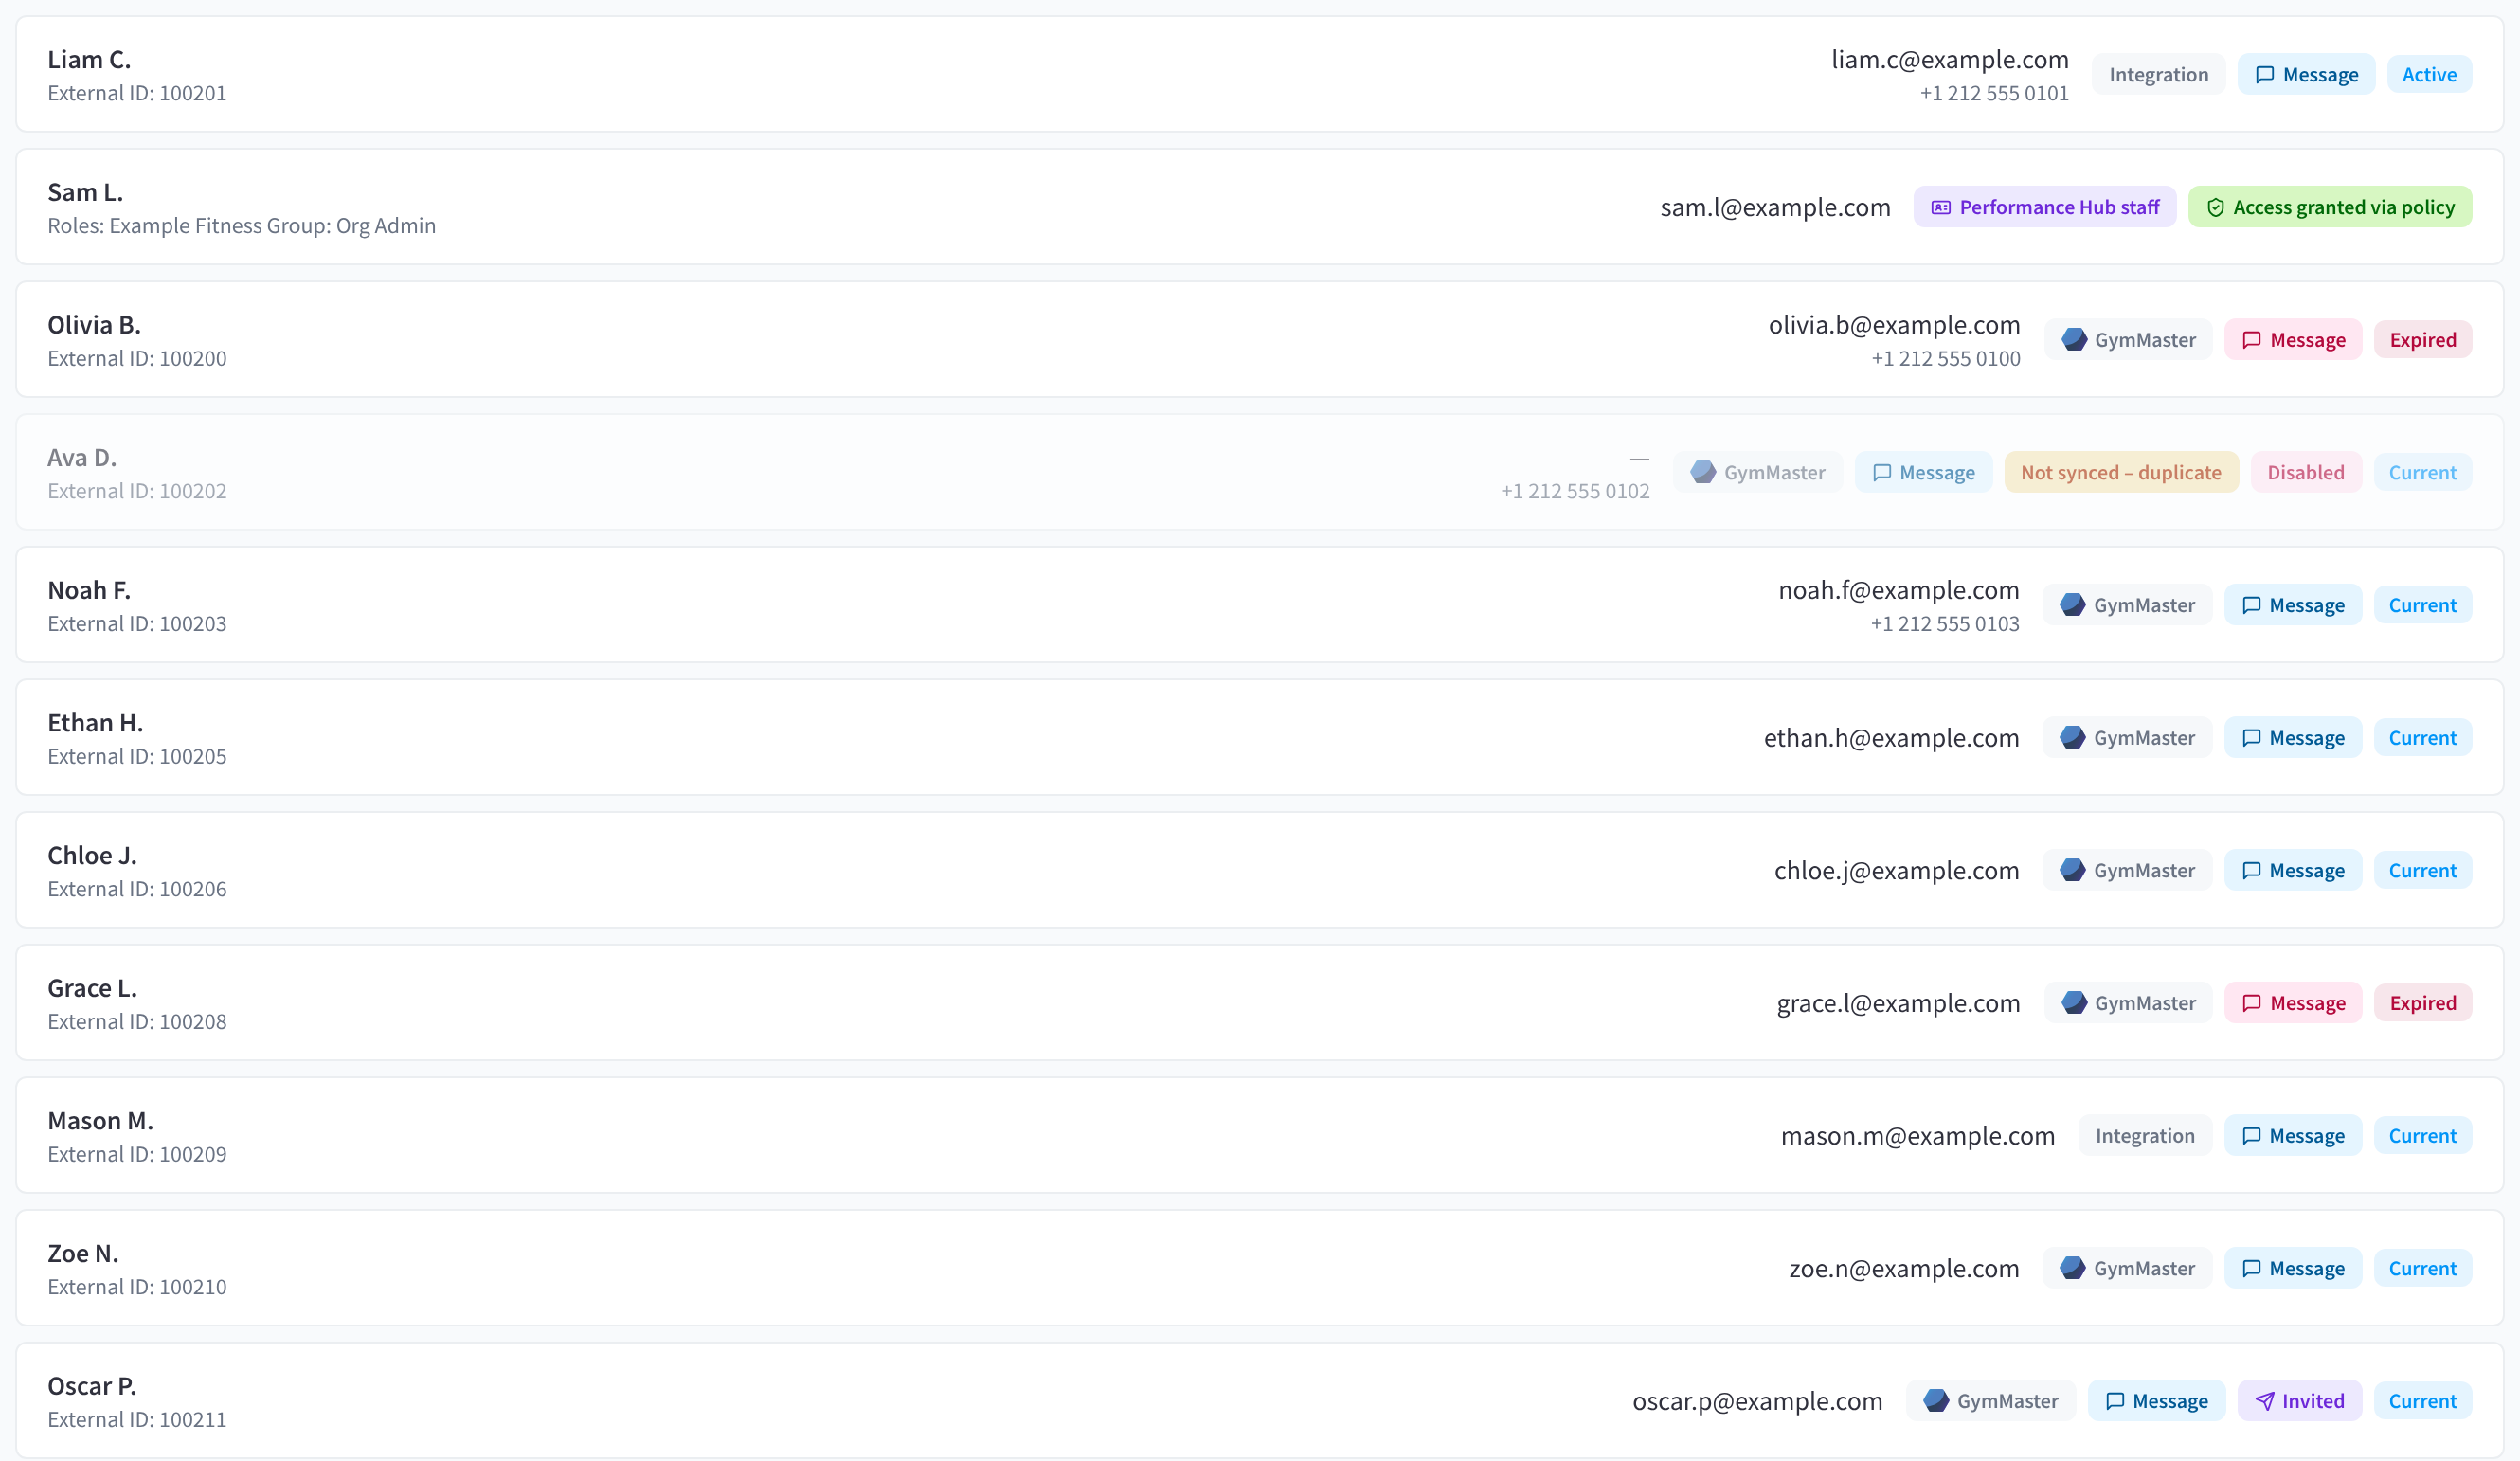
Task: Click the Current badge for Ethan H.
Action: [x=2422, y=738]
